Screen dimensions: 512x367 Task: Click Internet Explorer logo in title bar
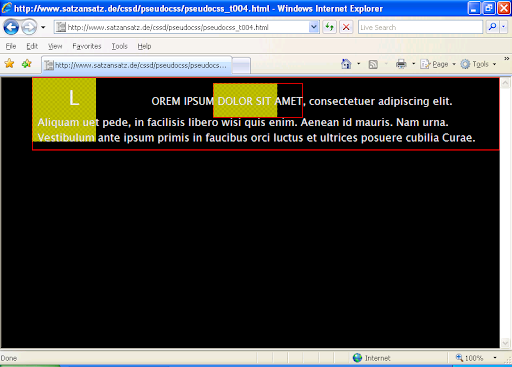pyautogui.click(x=6, y=8)
